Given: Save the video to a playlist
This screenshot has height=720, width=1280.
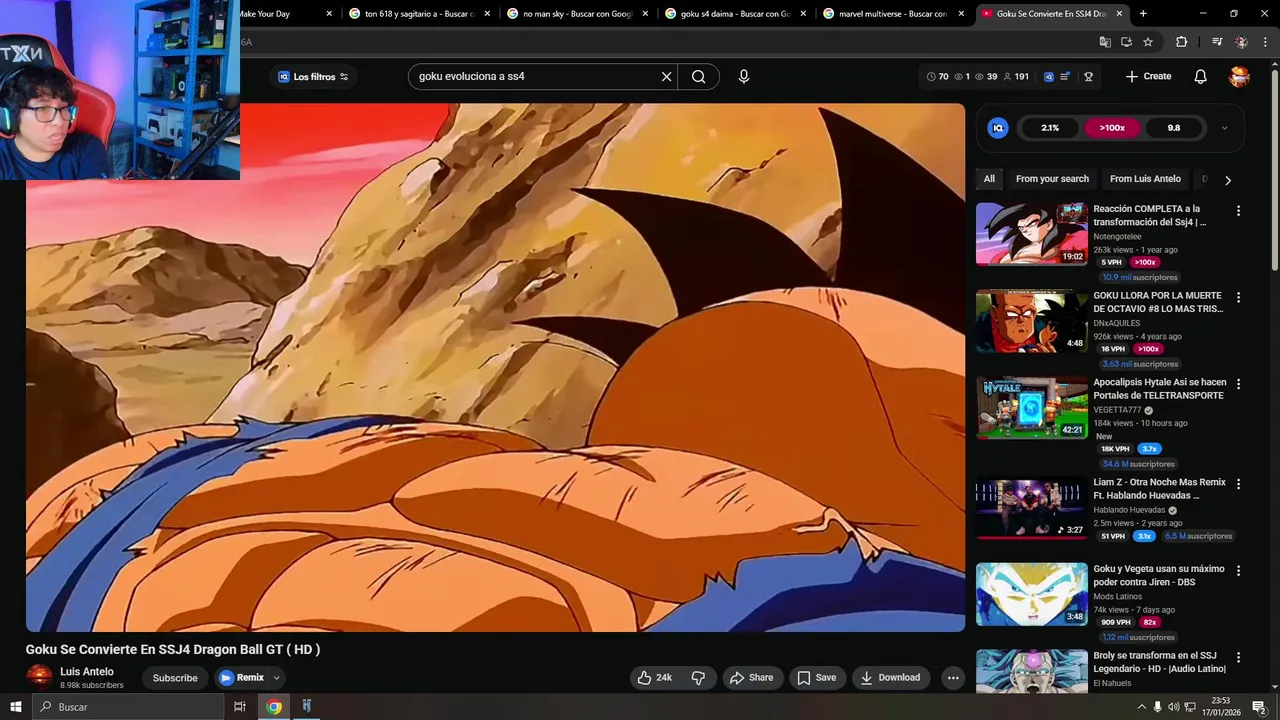Looking at the screenshot, I should [x=816, y=678].
